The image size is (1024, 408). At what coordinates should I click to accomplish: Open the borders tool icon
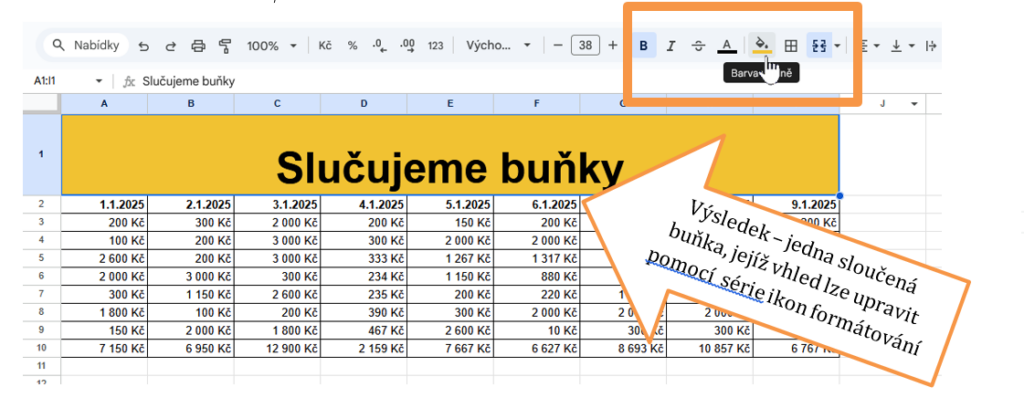pyautogui.click(x=790, y=46)
